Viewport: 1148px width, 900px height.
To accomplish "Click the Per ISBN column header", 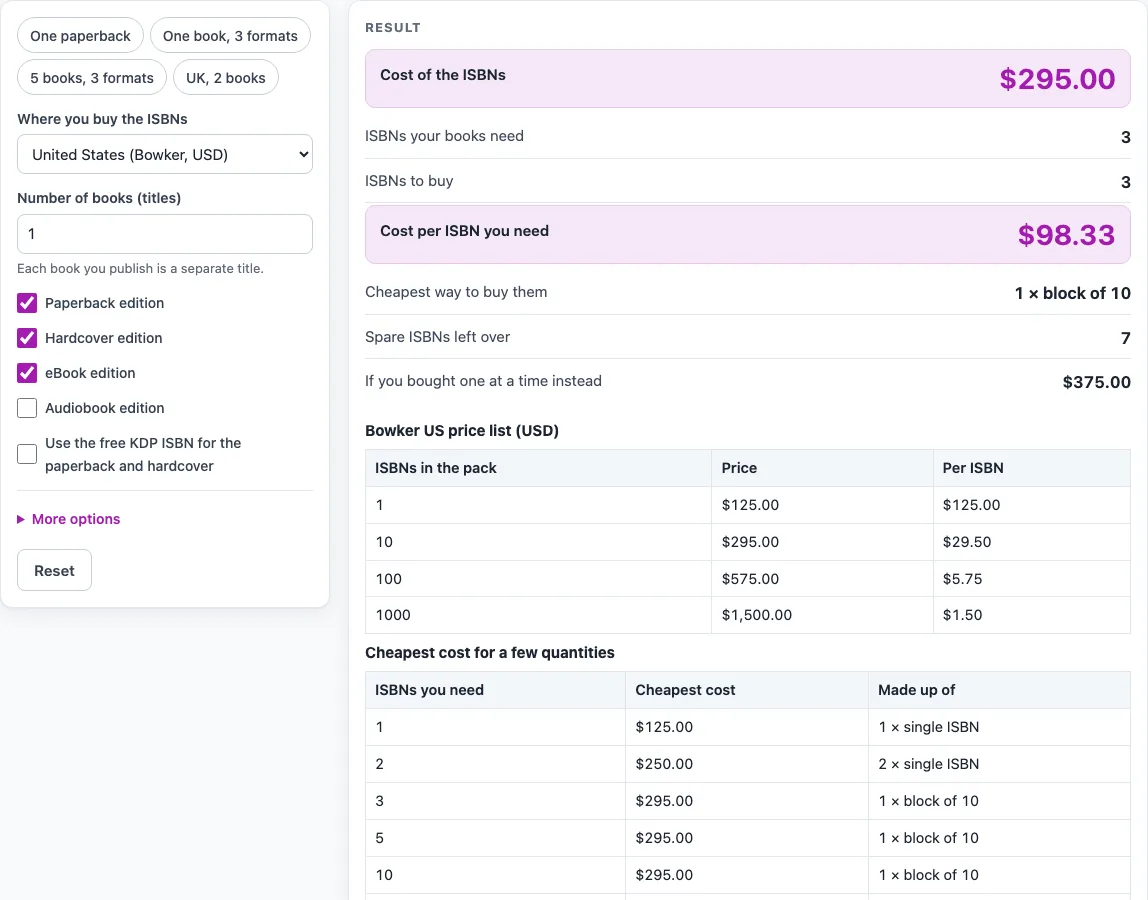I will pos(972,468).
